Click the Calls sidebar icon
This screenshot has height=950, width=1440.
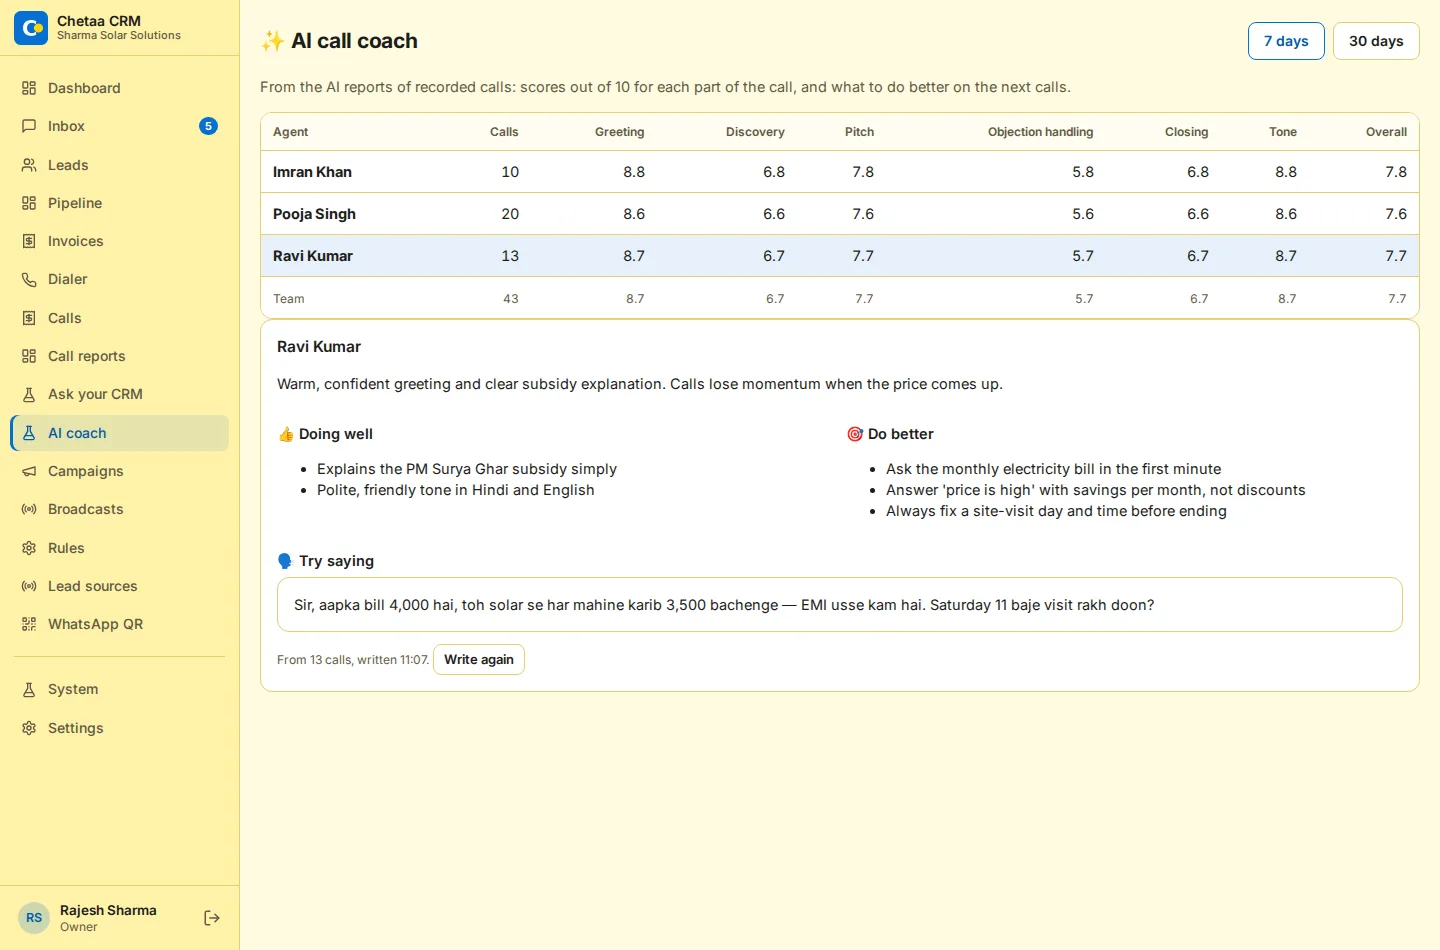tap(29, 318)
